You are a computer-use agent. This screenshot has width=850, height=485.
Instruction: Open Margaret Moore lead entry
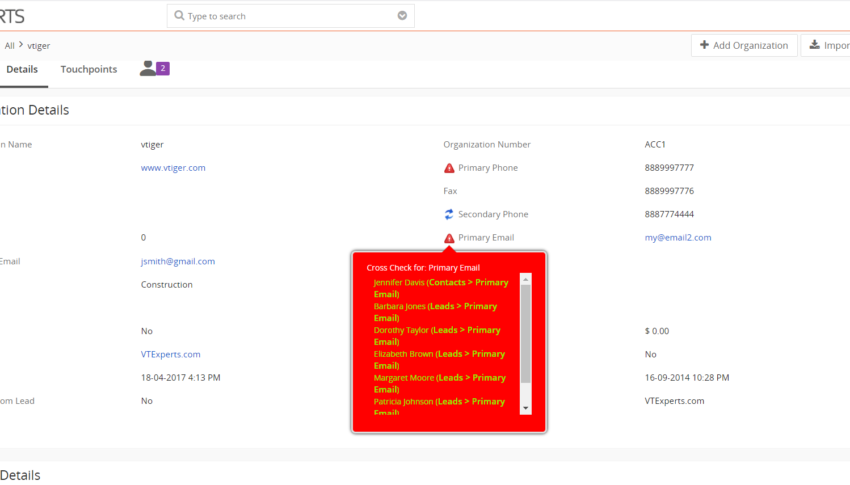pyautogui.click(x=440, y=384)
